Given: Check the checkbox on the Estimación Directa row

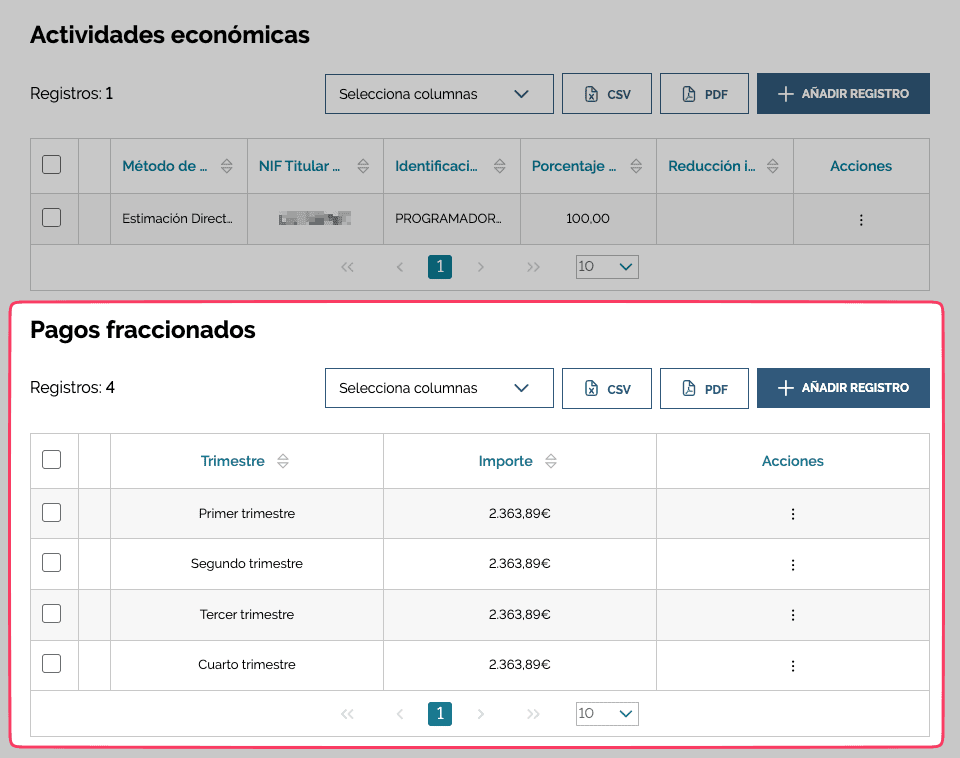Looking at the screenshot, I should 52,218.
